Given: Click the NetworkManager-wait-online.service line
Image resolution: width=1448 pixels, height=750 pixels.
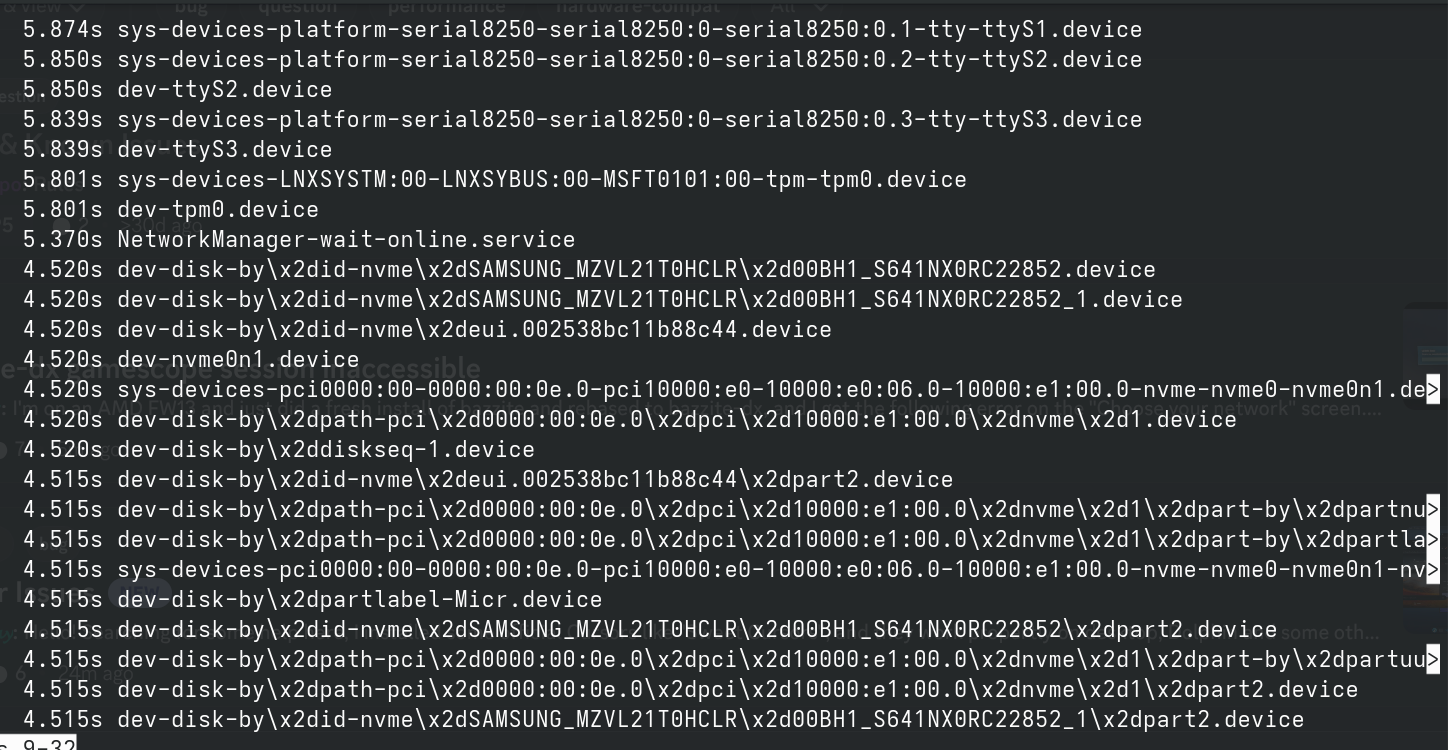Looking at the screenshot, I should click(x=299, y=240).
